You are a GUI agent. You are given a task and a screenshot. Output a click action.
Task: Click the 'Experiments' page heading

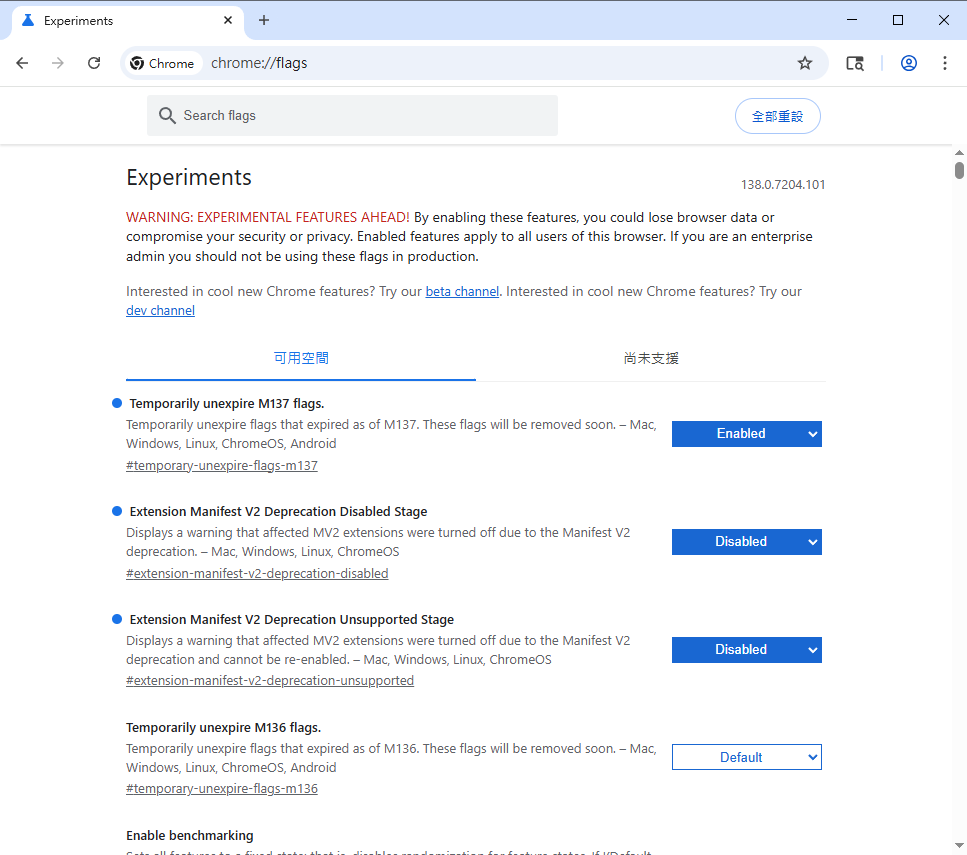coord(189,178)
